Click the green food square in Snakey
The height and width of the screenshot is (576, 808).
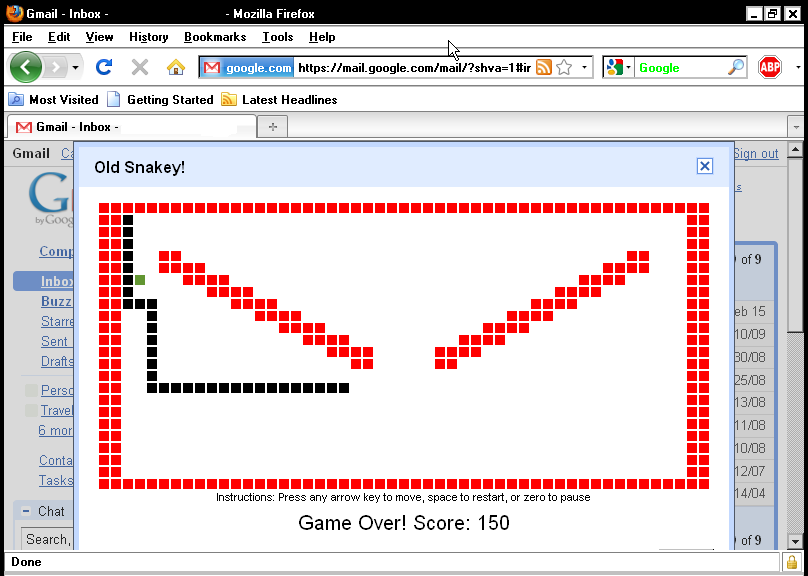140,280
